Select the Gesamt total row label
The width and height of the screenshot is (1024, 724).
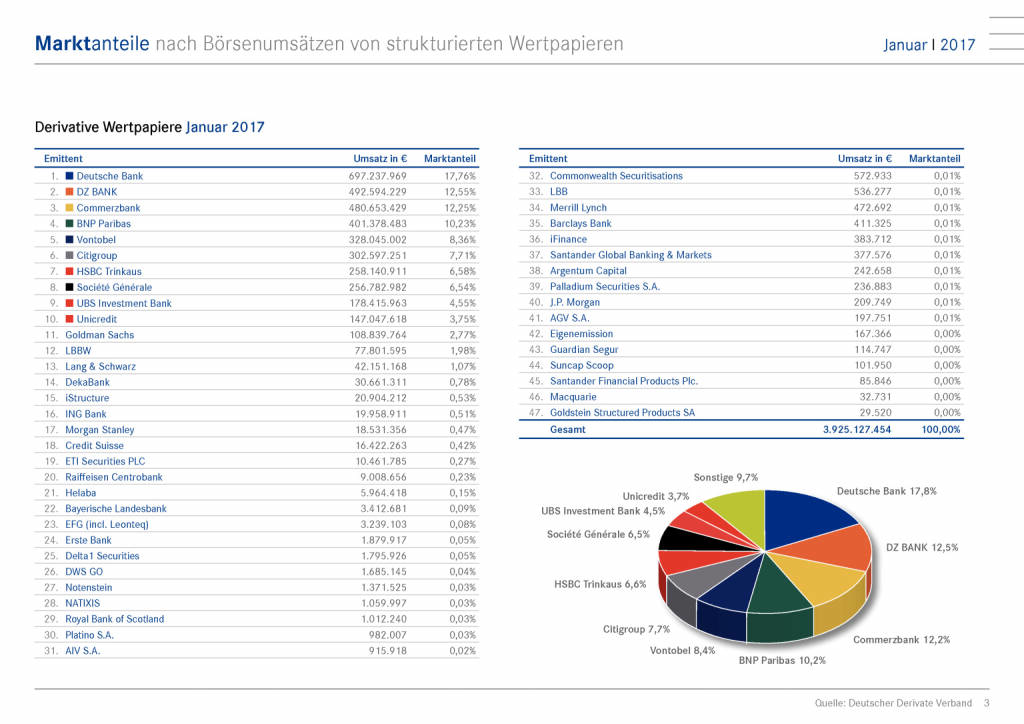pos(568,429)
